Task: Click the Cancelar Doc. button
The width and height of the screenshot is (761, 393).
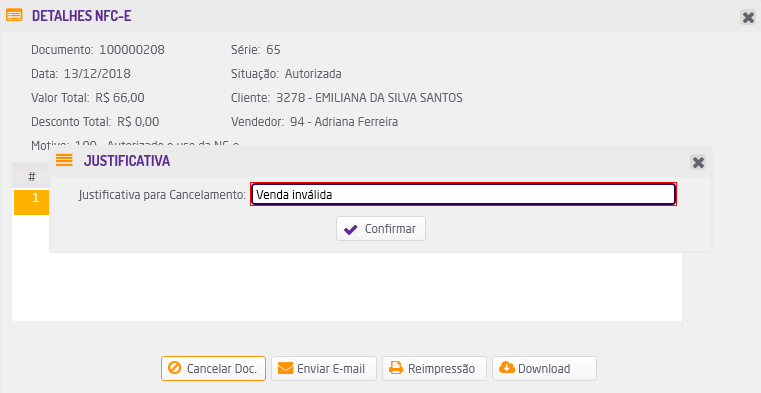Action: point(214,369)
